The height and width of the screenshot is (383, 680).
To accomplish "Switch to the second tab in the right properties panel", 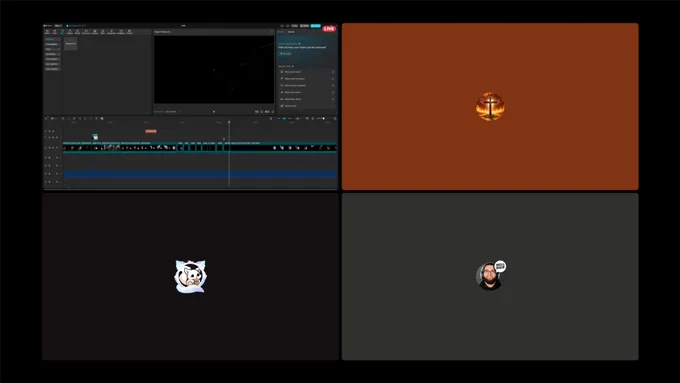I will coord(291,32).
